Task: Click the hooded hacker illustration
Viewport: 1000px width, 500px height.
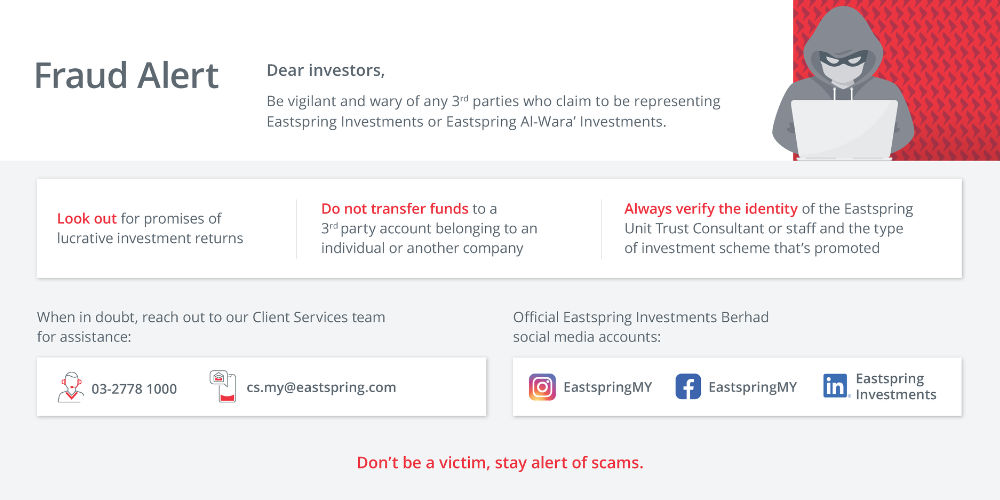Action: click(843, 82)
